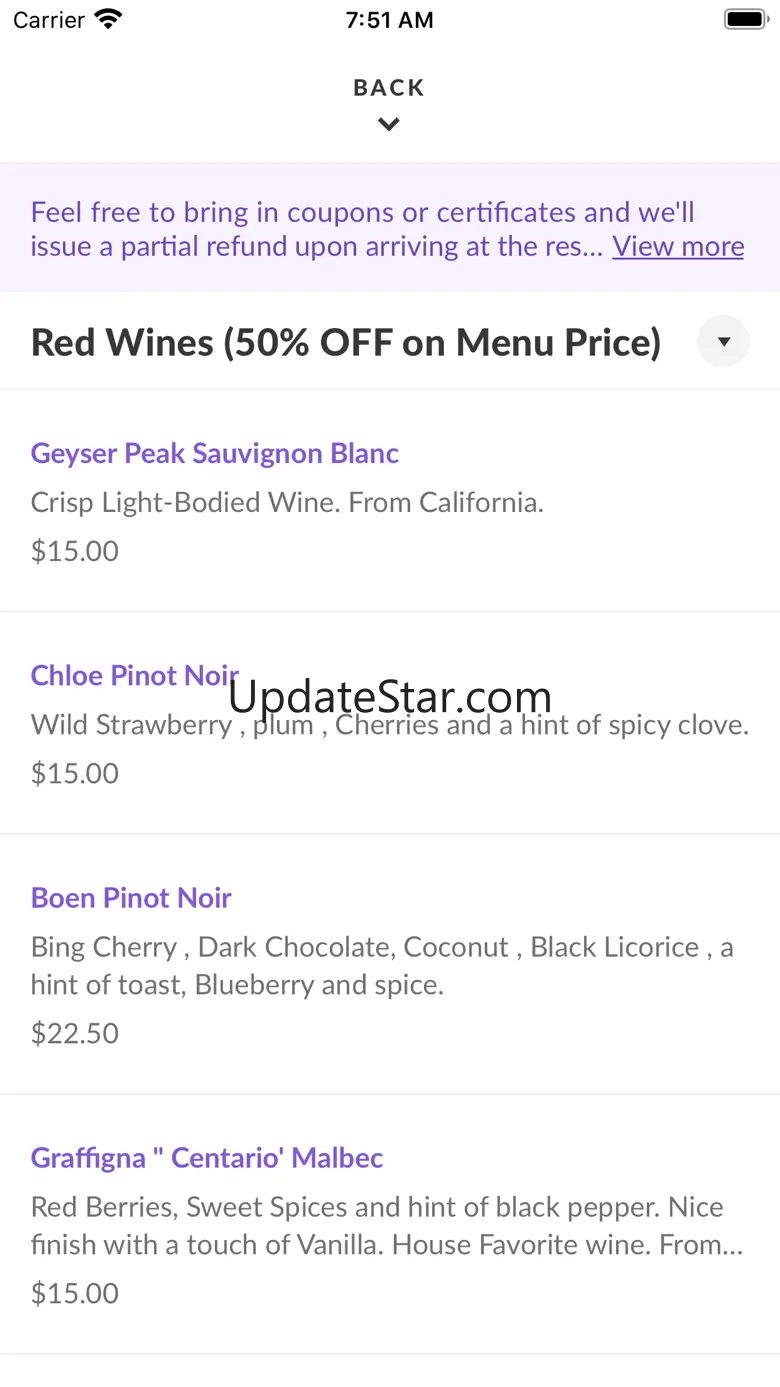The image size is (780, 1387).
Task: Tap the $15.00 price under Geyser Peak
Action: tap(75, 551)
